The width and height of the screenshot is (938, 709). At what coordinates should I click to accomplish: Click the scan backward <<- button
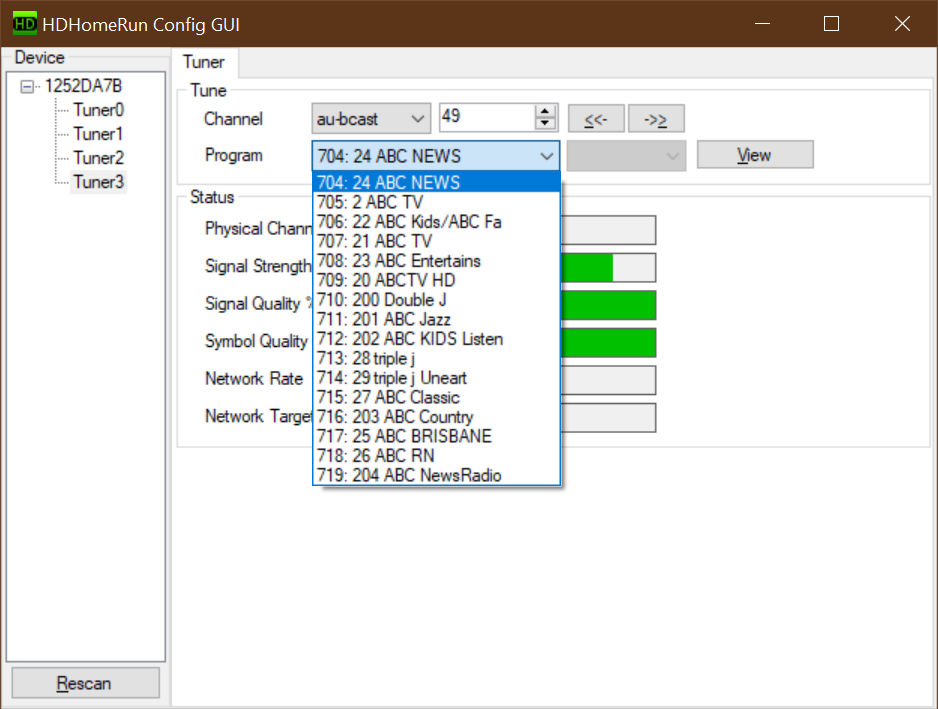(x=596, y=118)
